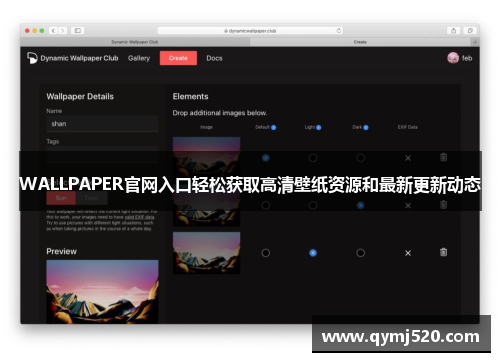
Task: Select Dark radio for second image
Action: [x=360, y=205]
